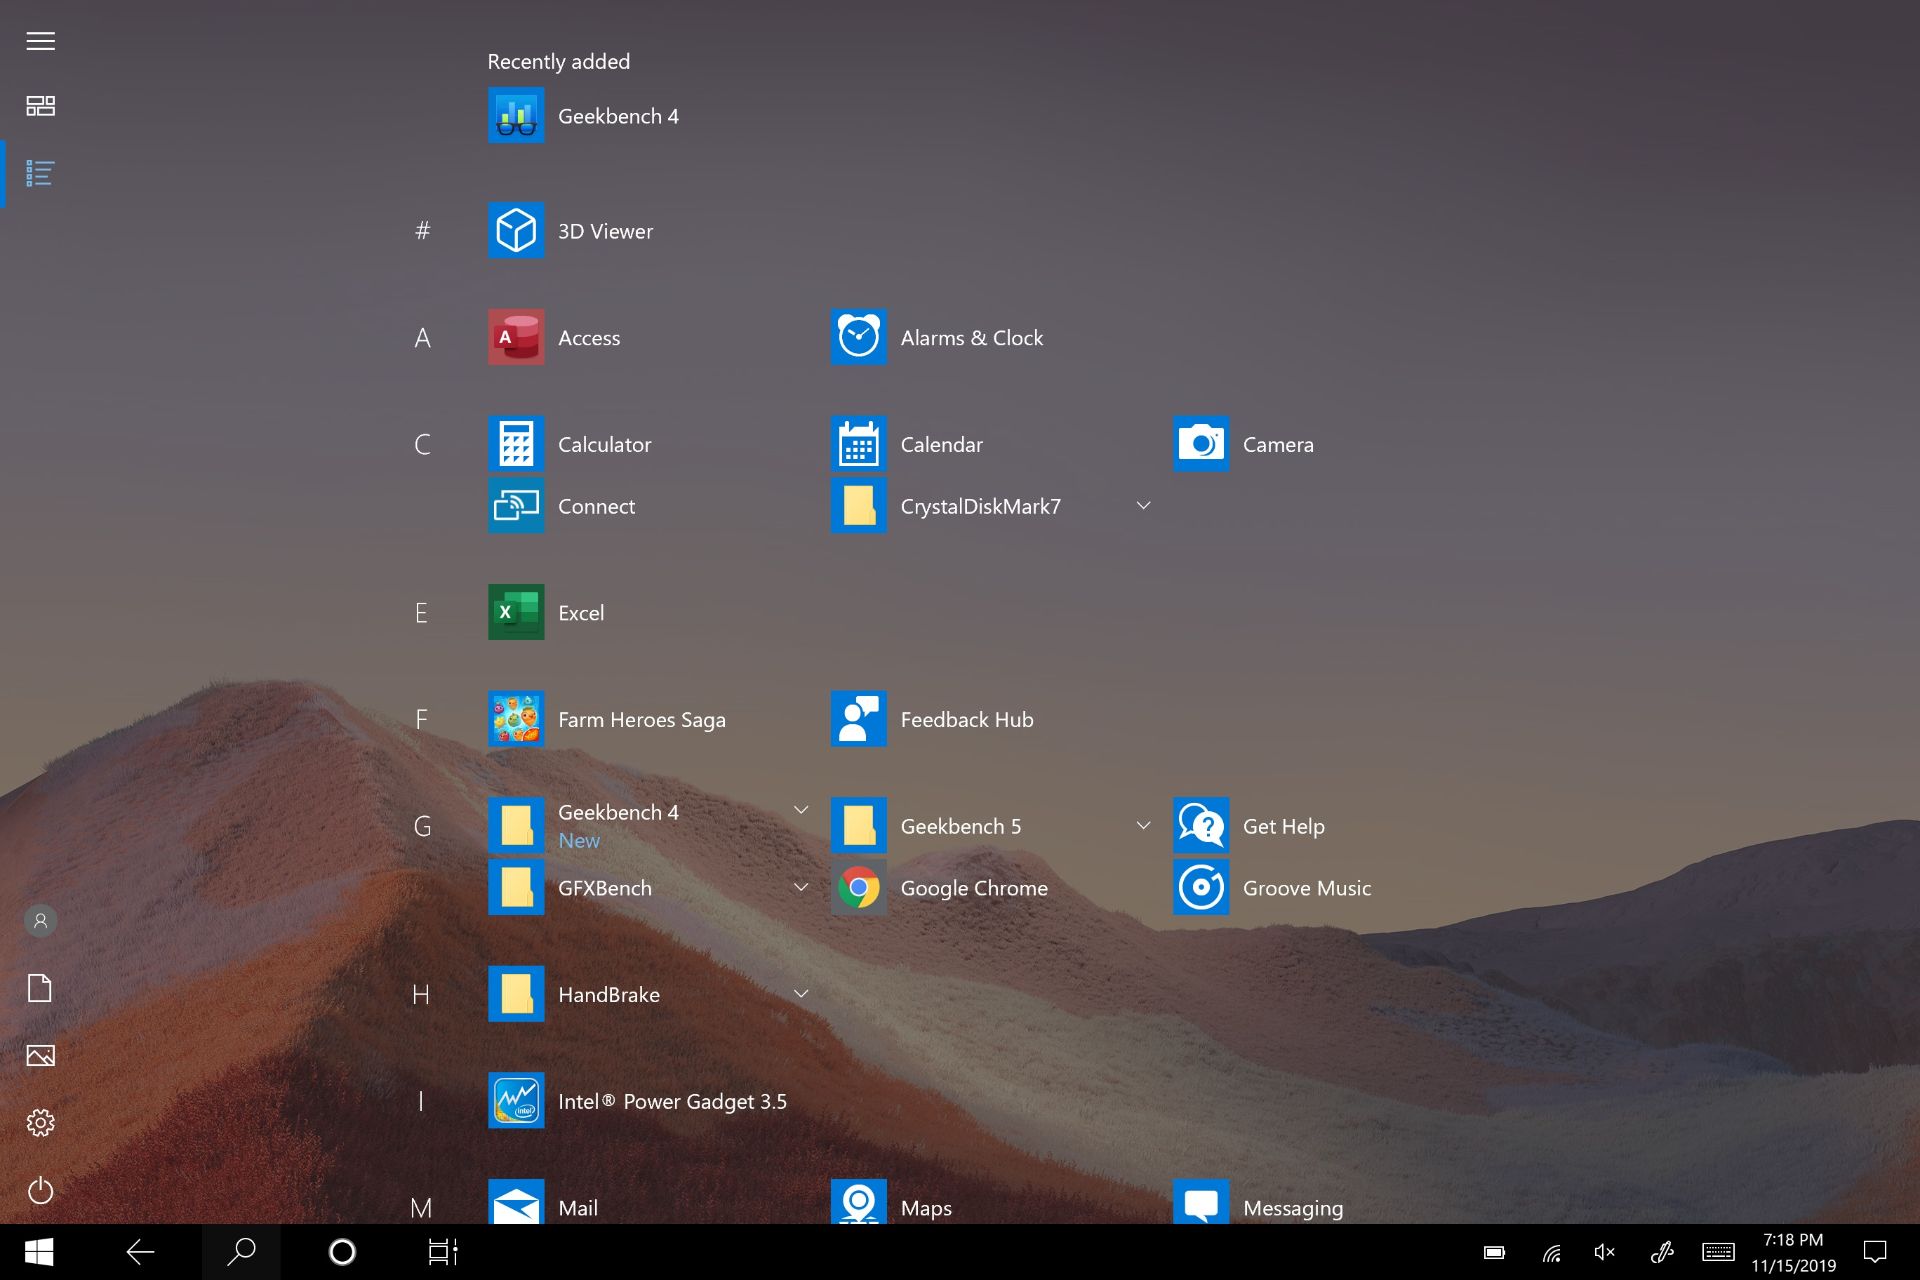
Task: Expand the Geekbench 5 folder chevron
Action: (1143, 826)
